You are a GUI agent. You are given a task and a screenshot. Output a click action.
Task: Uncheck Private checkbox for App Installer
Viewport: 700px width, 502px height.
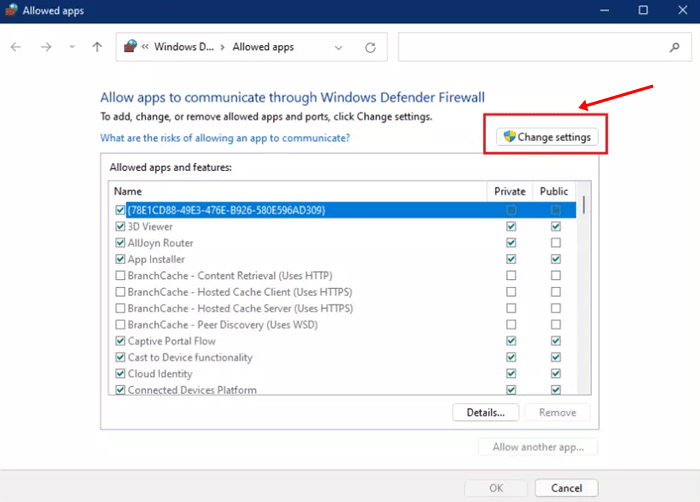(x=511, y=259)
